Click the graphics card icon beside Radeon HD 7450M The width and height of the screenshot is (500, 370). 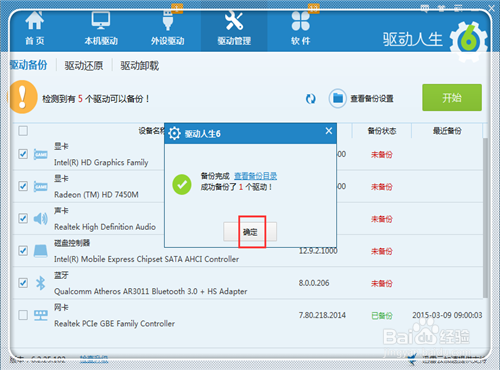pos(41,186)
